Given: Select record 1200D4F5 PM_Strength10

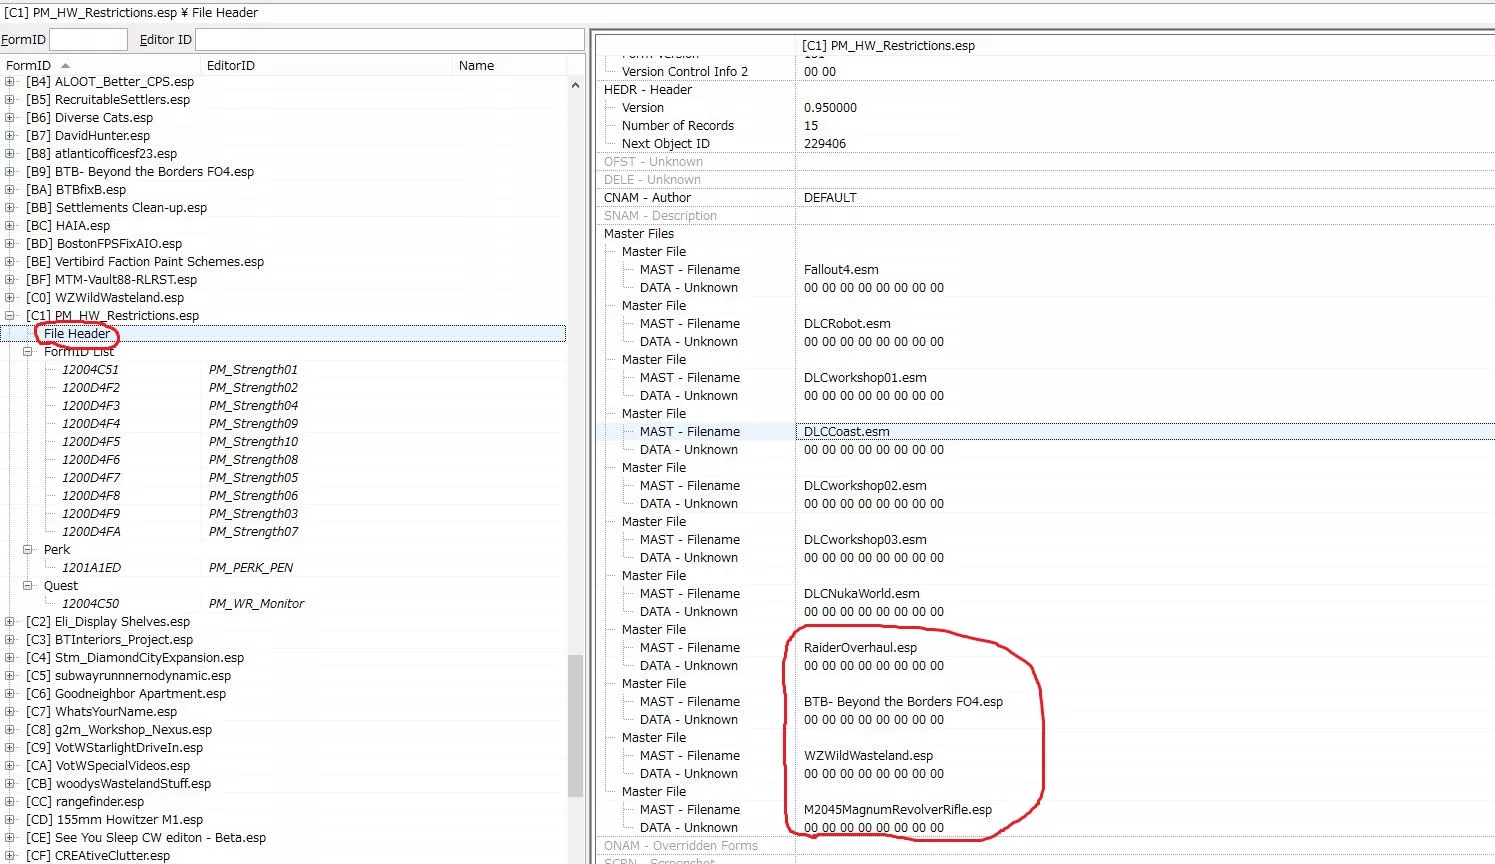Looking at the screenshot, I should 283,442.
